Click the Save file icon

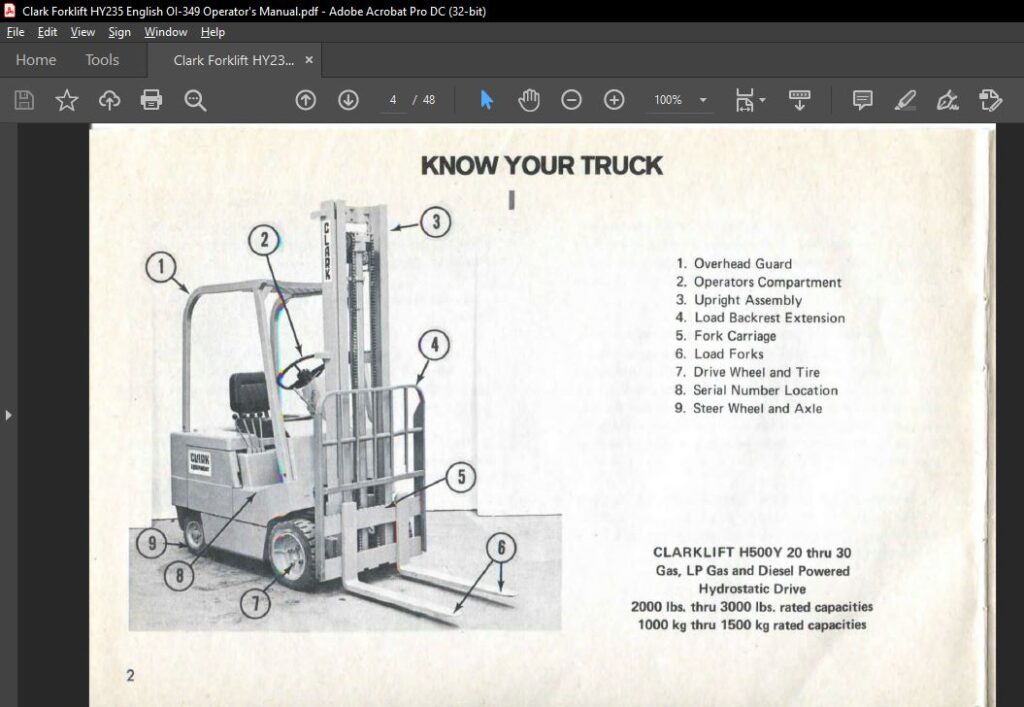point(24,100)
